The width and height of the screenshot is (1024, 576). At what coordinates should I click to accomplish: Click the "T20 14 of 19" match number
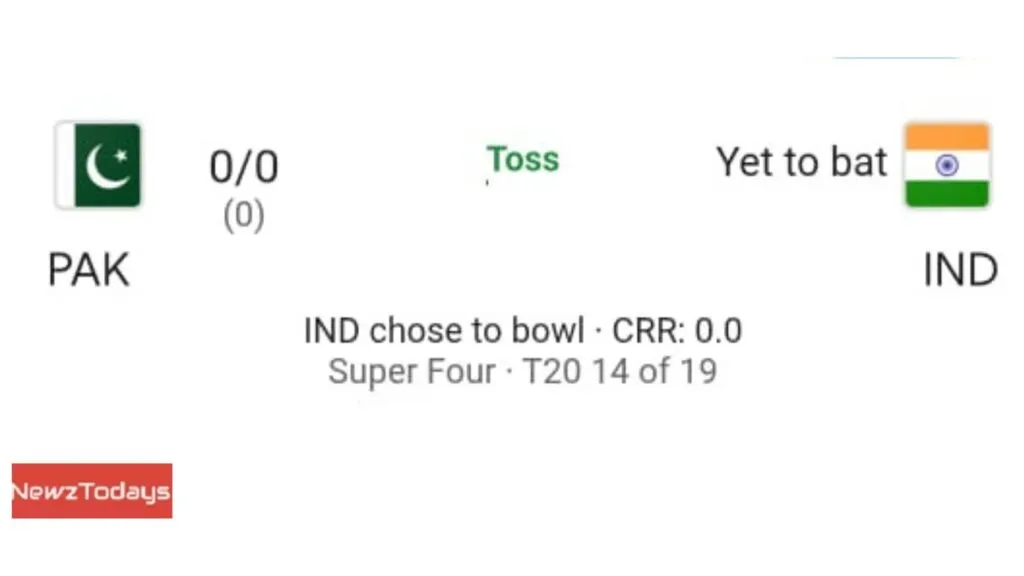pos(620,372)
